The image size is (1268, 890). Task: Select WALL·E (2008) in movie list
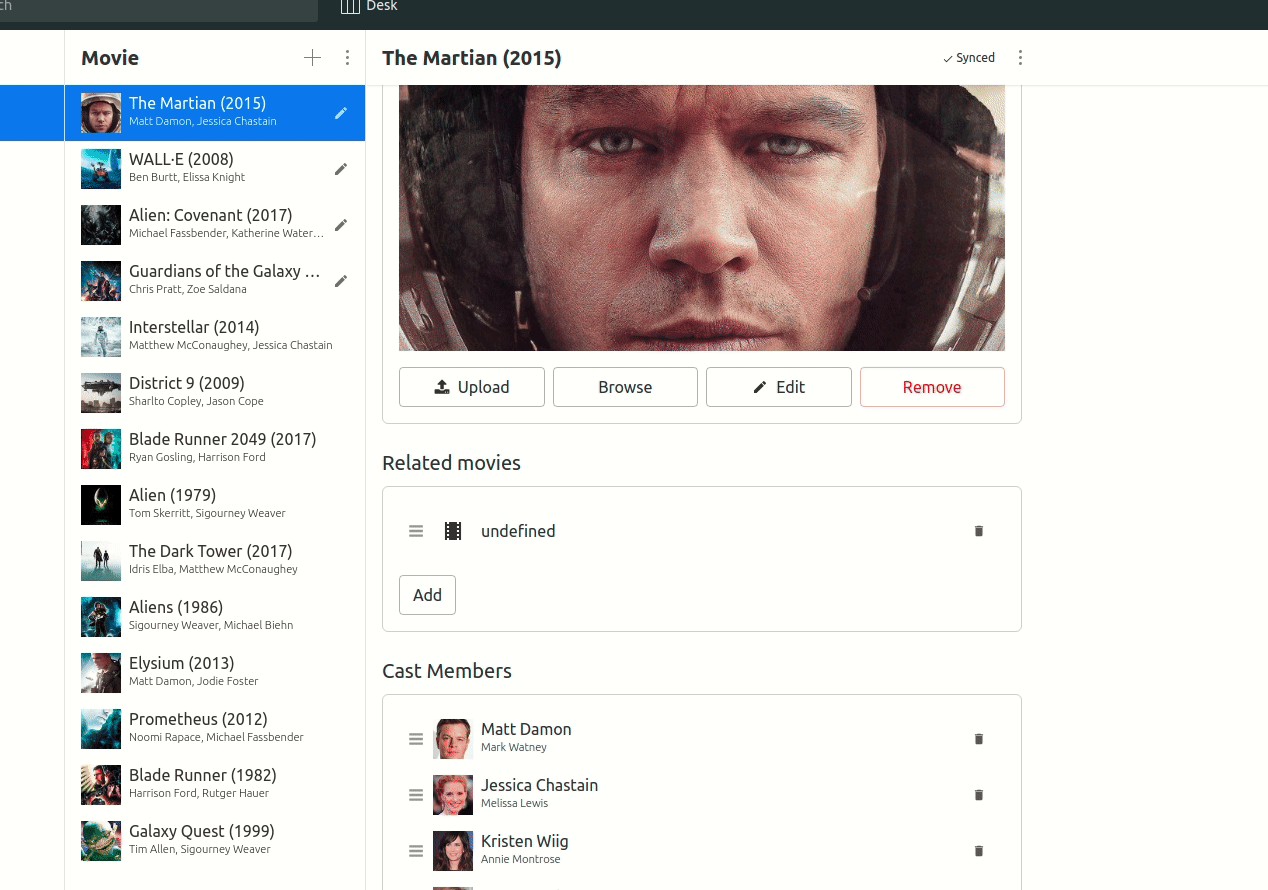(215, 169)
